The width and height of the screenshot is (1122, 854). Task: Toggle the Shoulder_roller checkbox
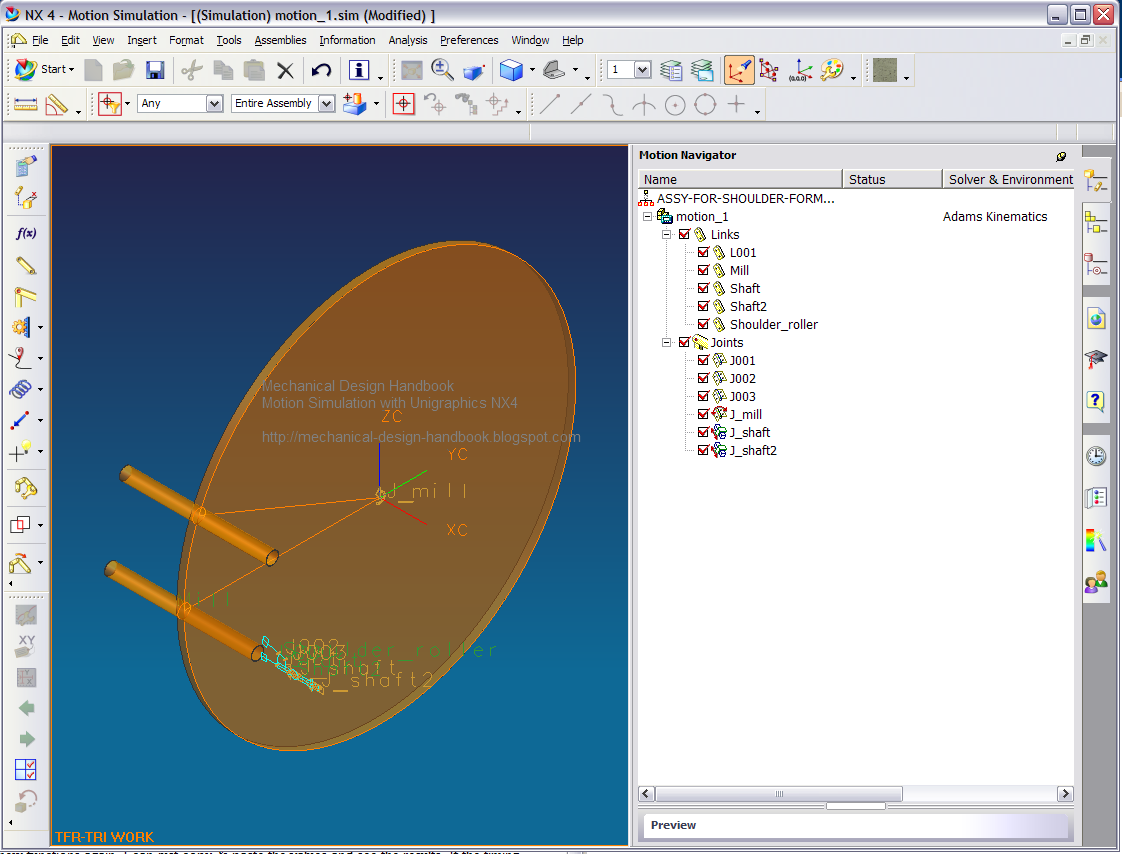[703, 324]
